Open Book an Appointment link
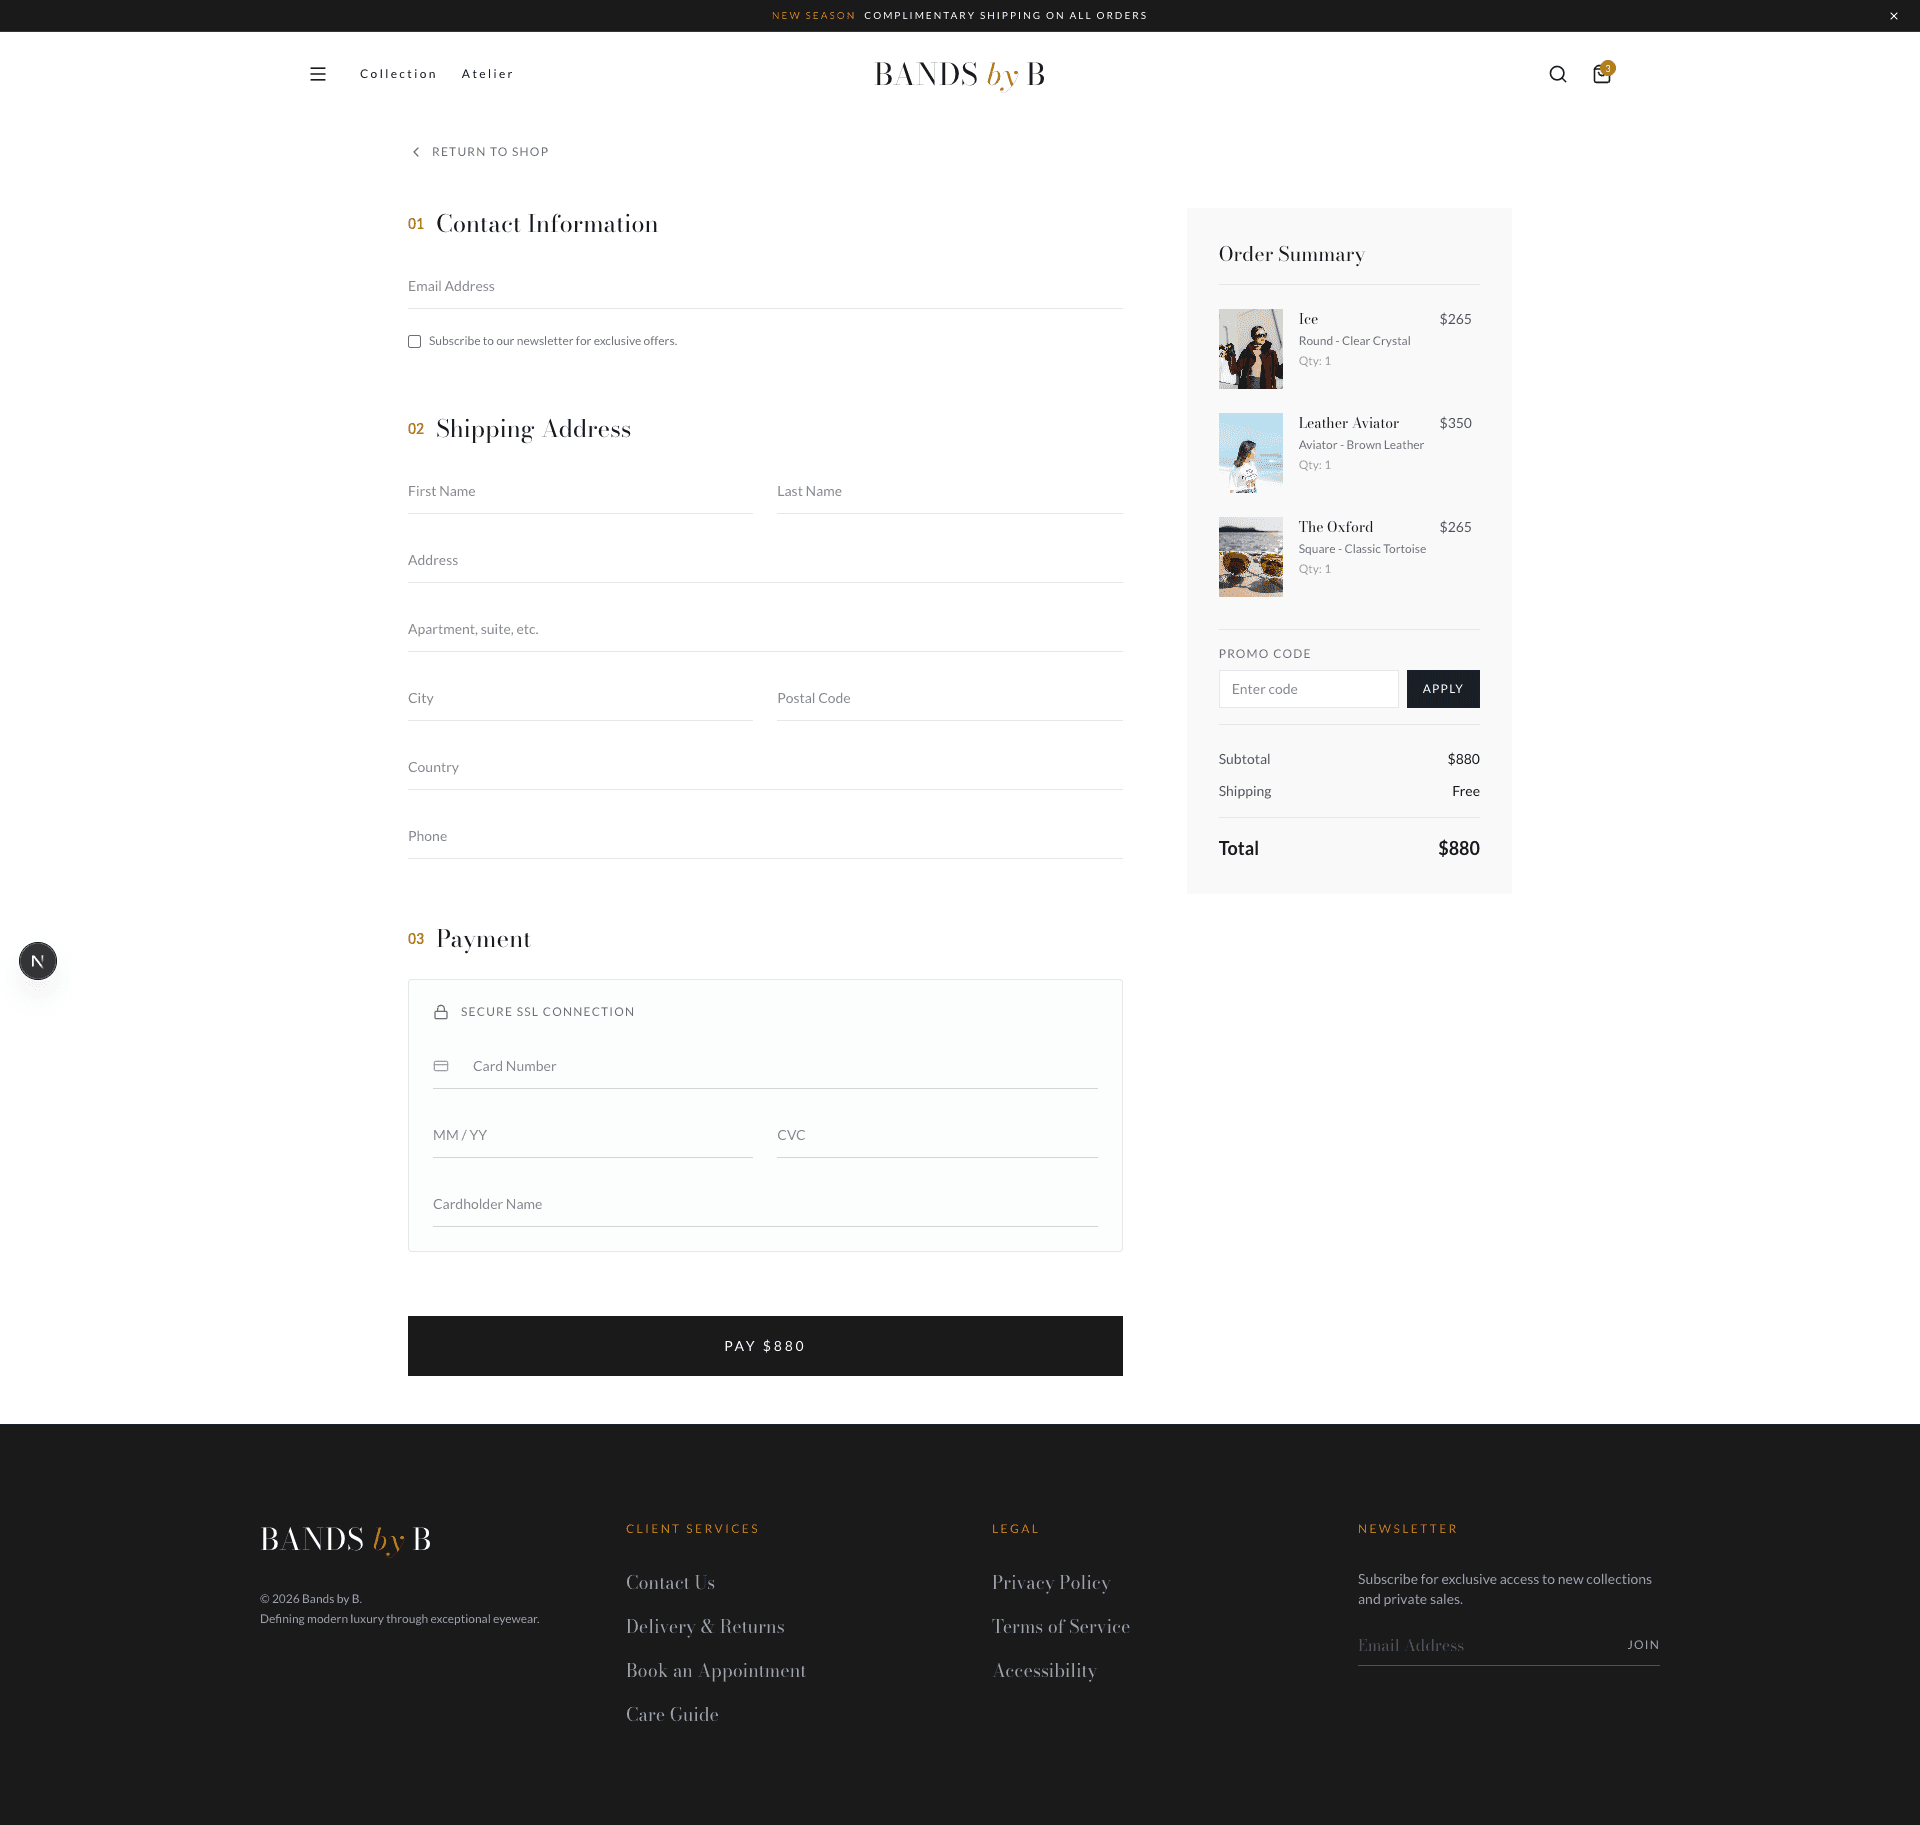Screen dimensions: 1920x1825 coord(716,1670)
